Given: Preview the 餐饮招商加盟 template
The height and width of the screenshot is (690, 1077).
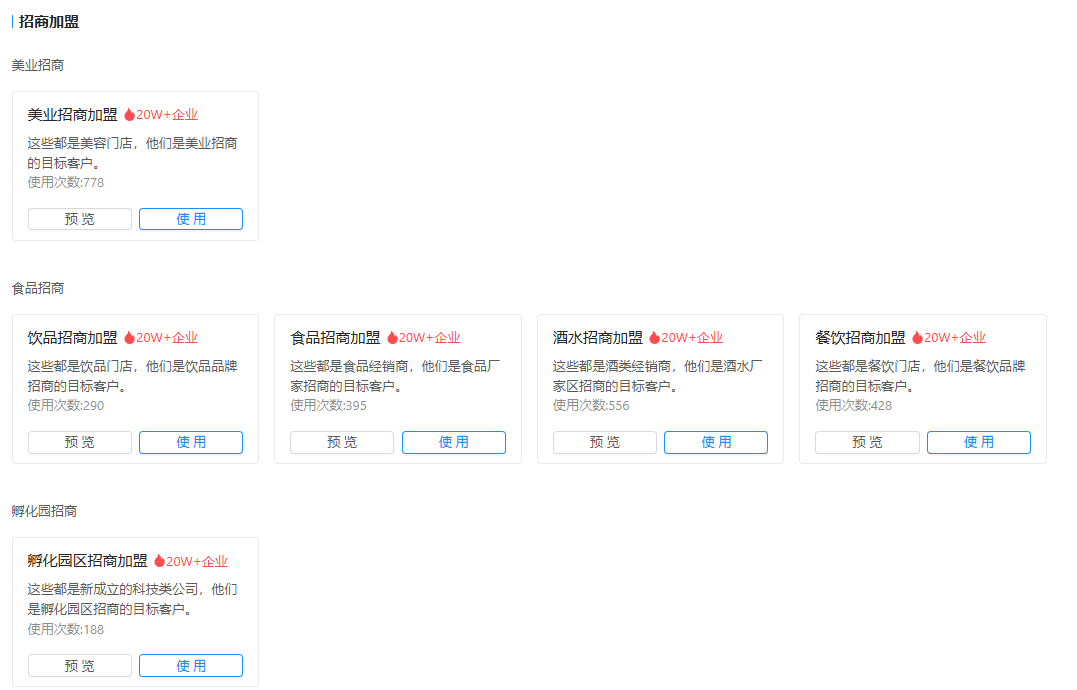Looking at the screenshot, I should pos(868,442).
